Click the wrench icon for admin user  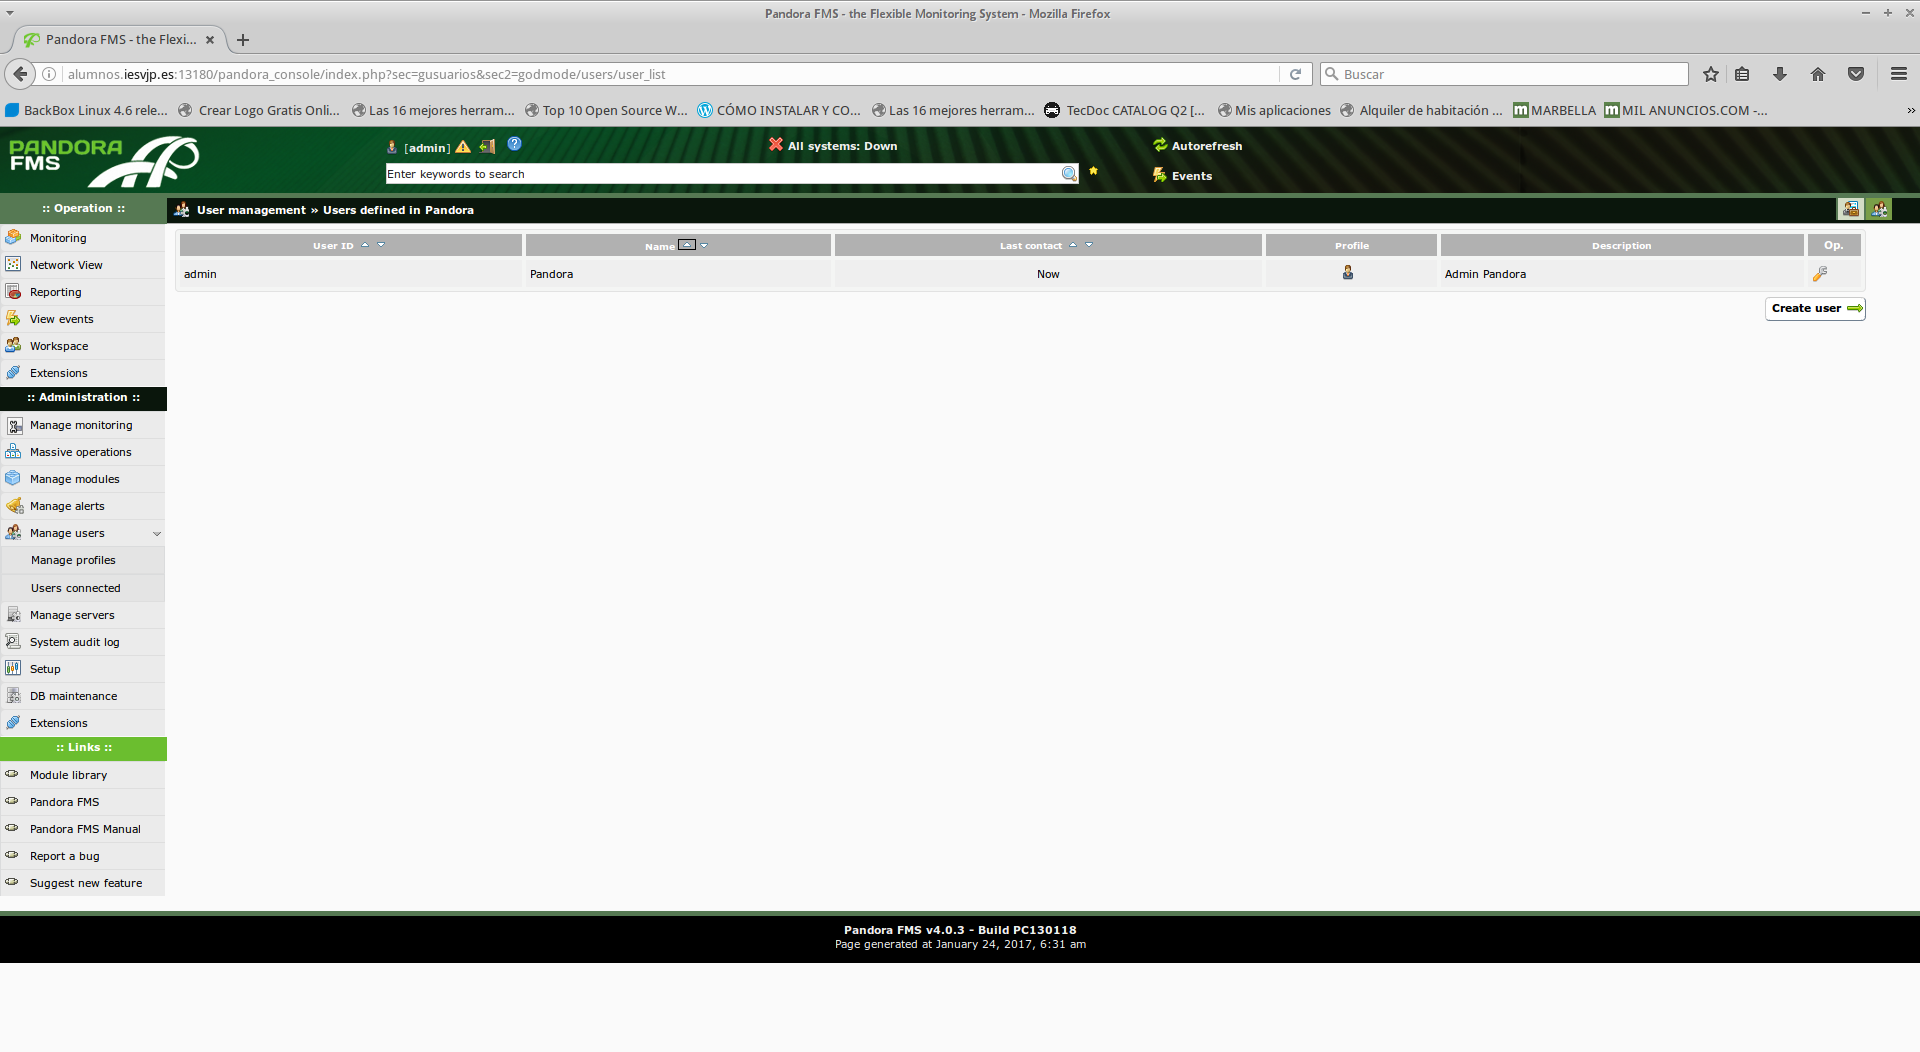[x=1820, y=274]
